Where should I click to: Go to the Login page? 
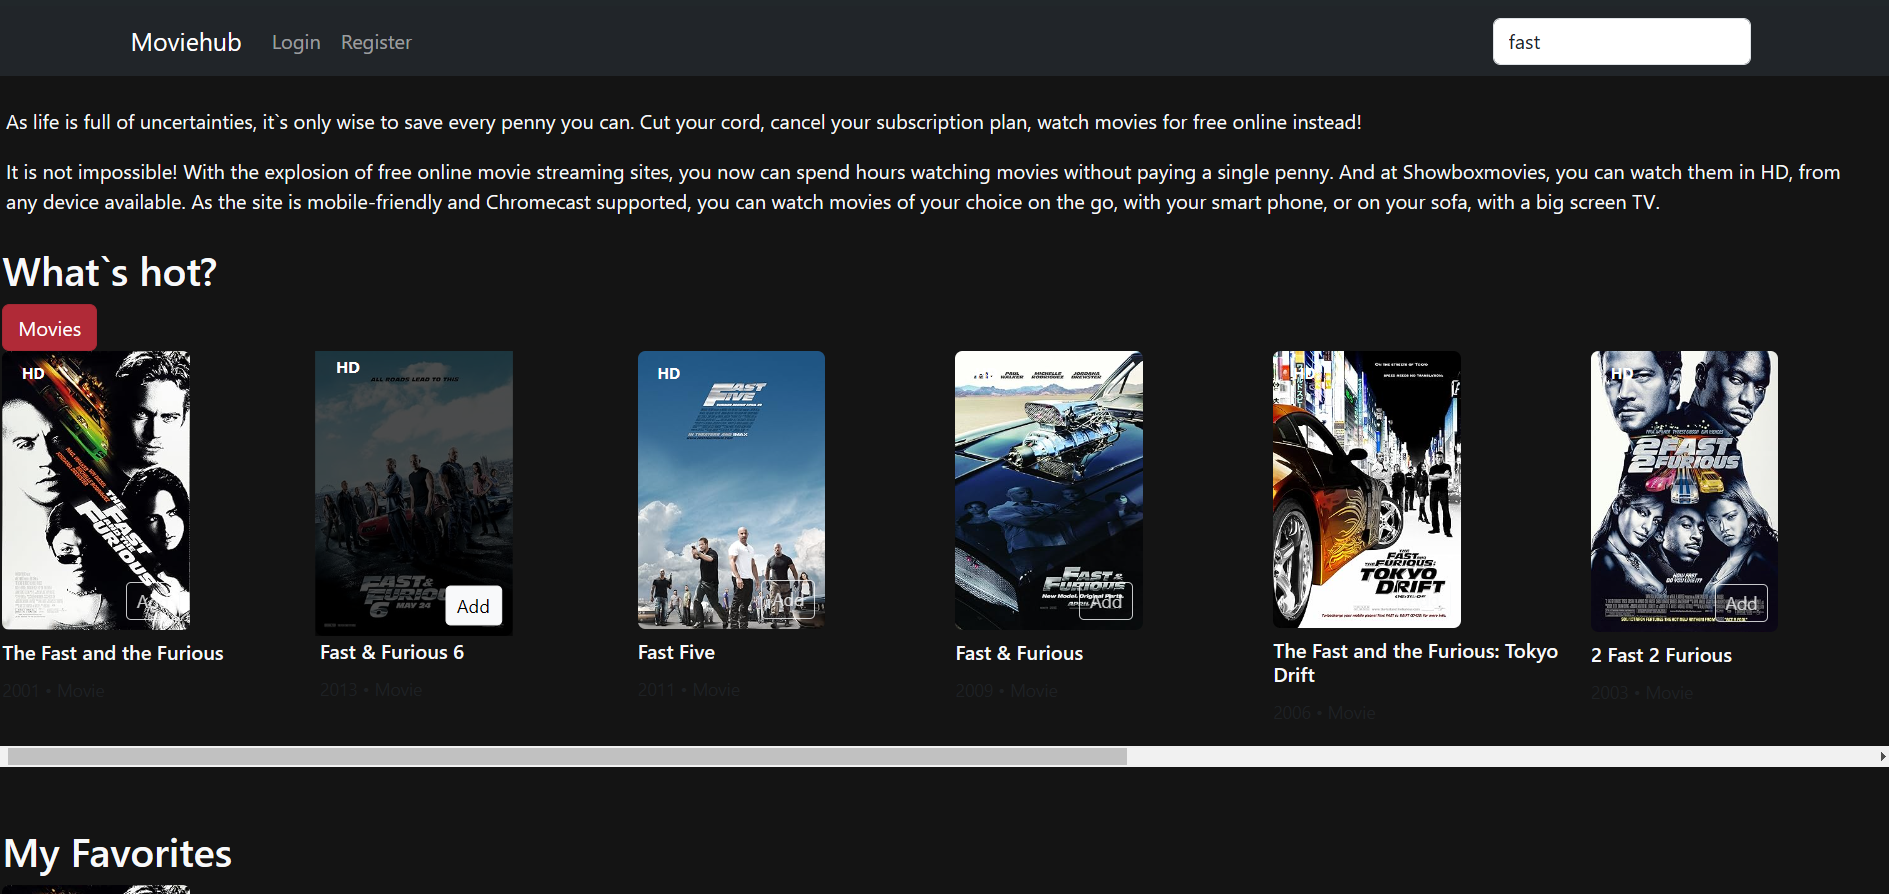click(x=296, y=42)
